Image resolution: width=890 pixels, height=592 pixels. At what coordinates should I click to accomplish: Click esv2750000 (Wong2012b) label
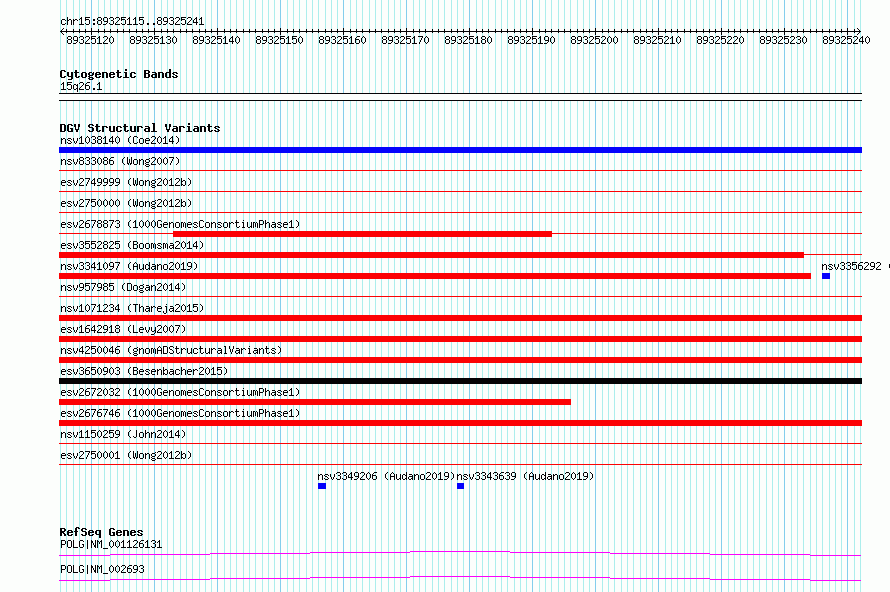click(x=126, y=203)
